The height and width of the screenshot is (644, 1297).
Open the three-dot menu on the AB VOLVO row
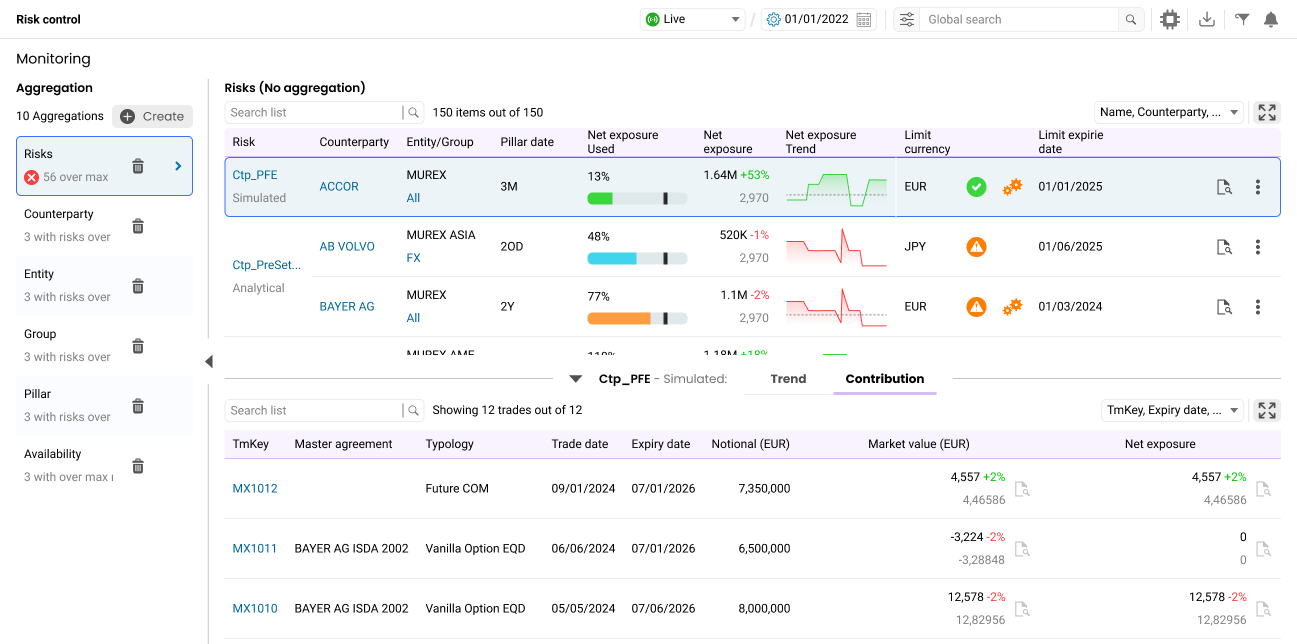[x=1258, y=247]
